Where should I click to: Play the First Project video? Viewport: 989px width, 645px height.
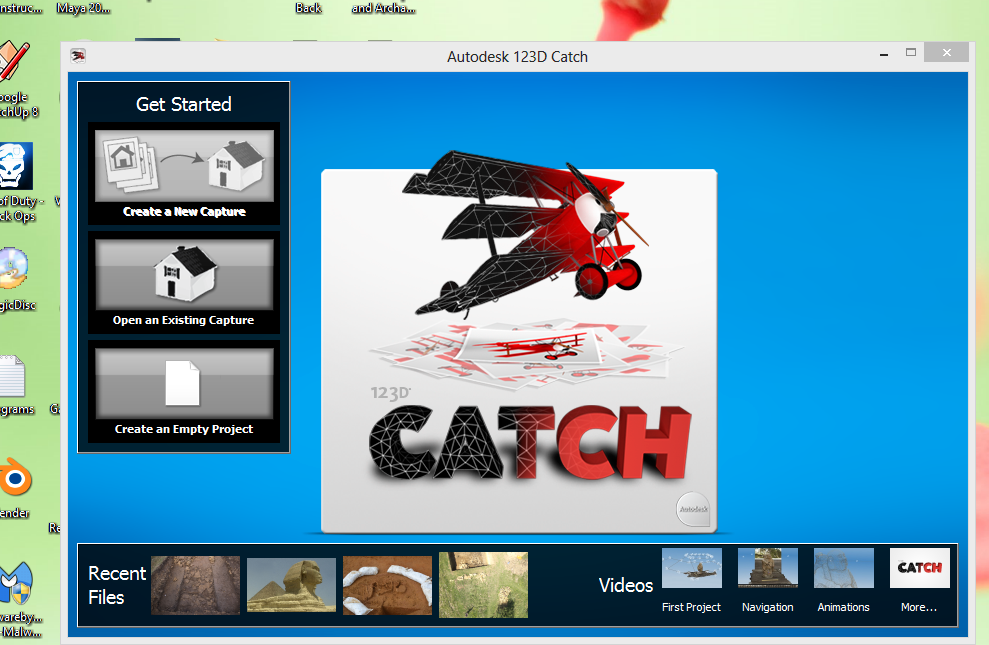(691, 569)
